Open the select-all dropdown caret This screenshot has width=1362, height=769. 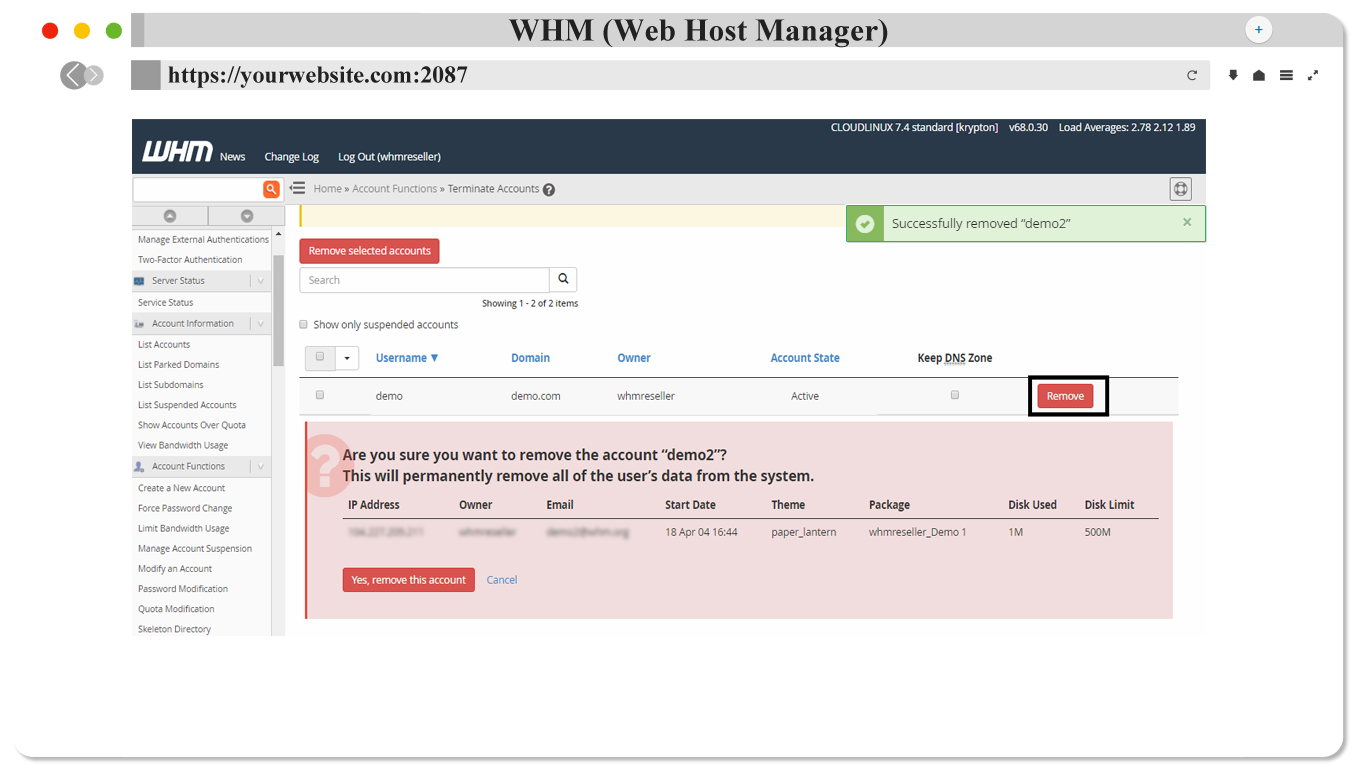(x=347, y=358)
